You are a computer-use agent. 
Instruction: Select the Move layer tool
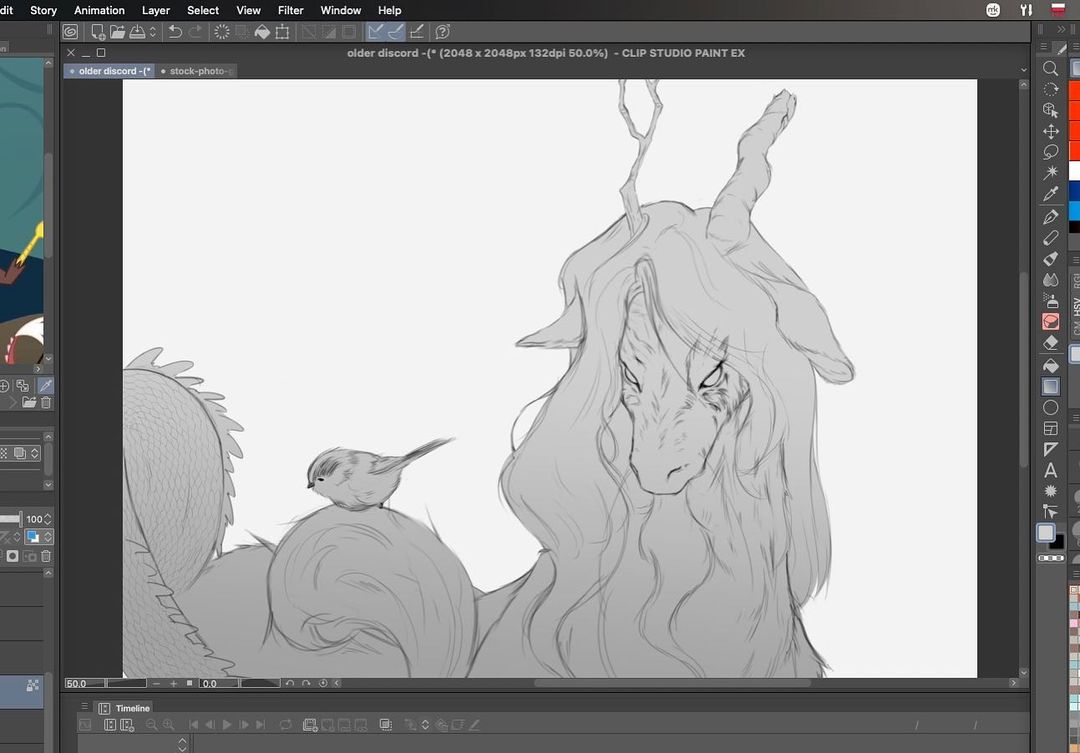click(1051, 131)
